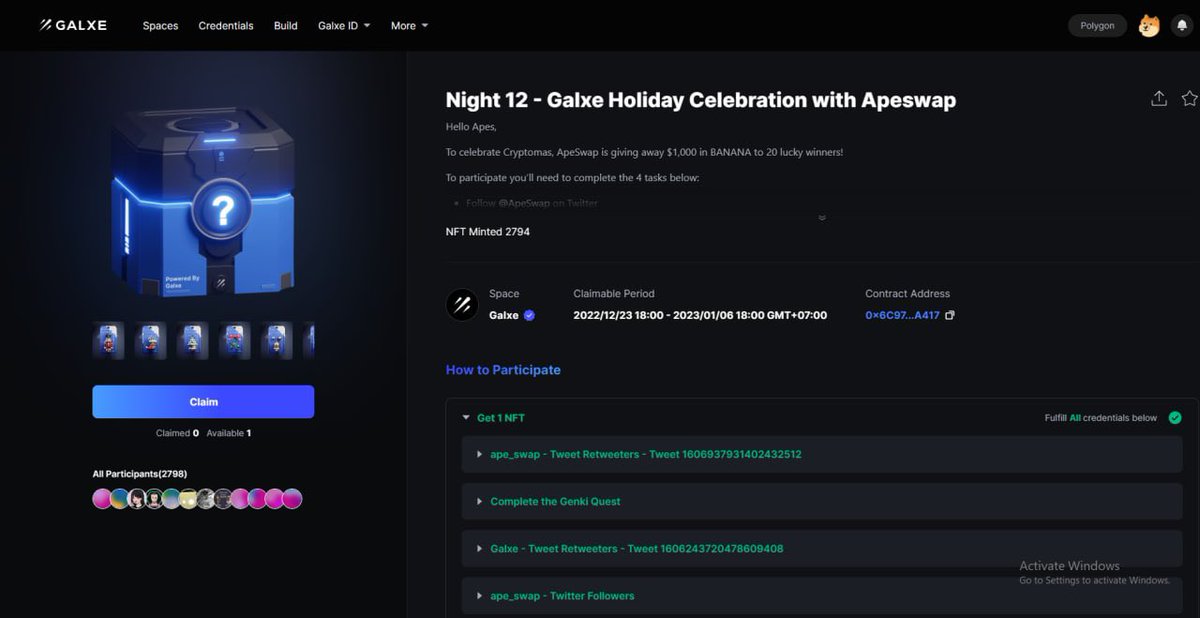Click Fulfill All credentials below text

(x=1101, y=418)
